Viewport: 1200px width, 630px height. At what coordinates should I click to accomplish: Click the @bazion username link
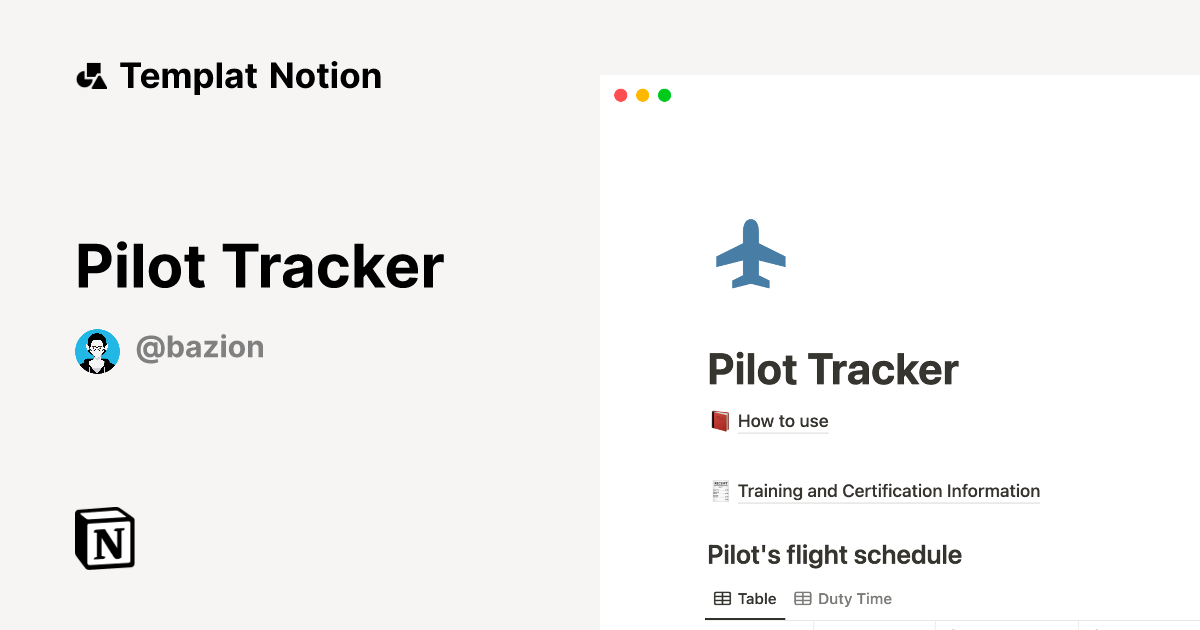click(x=200, y=347)
